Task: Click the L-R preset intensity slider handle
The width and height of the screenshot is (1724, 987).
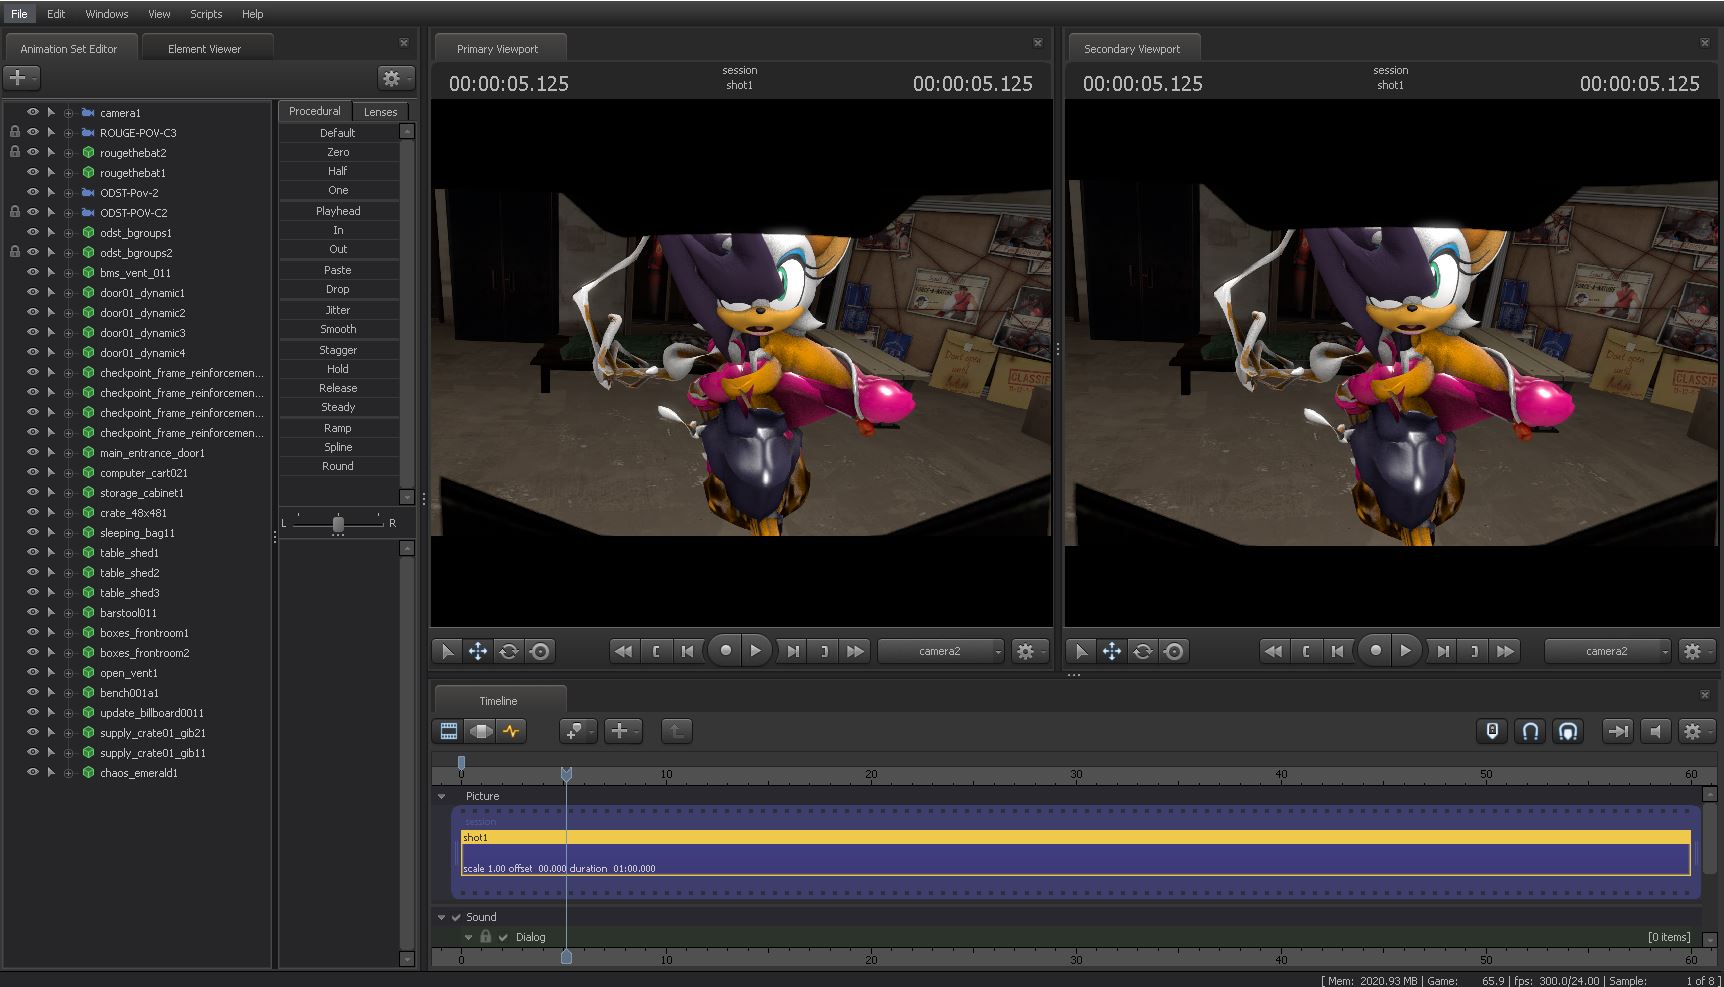Action: click(x=338, y=524)
